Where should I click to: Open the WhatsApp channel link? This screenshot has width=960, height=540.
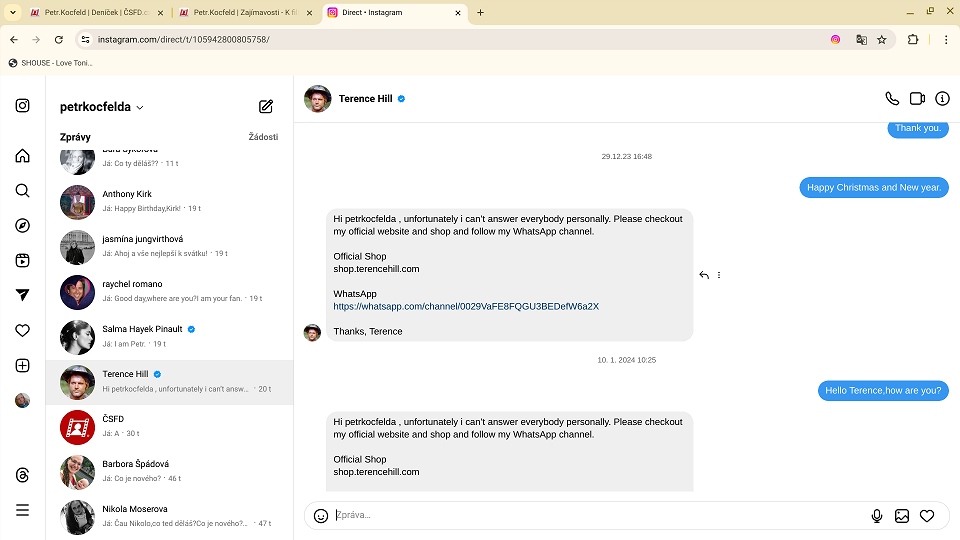[466, 306]
